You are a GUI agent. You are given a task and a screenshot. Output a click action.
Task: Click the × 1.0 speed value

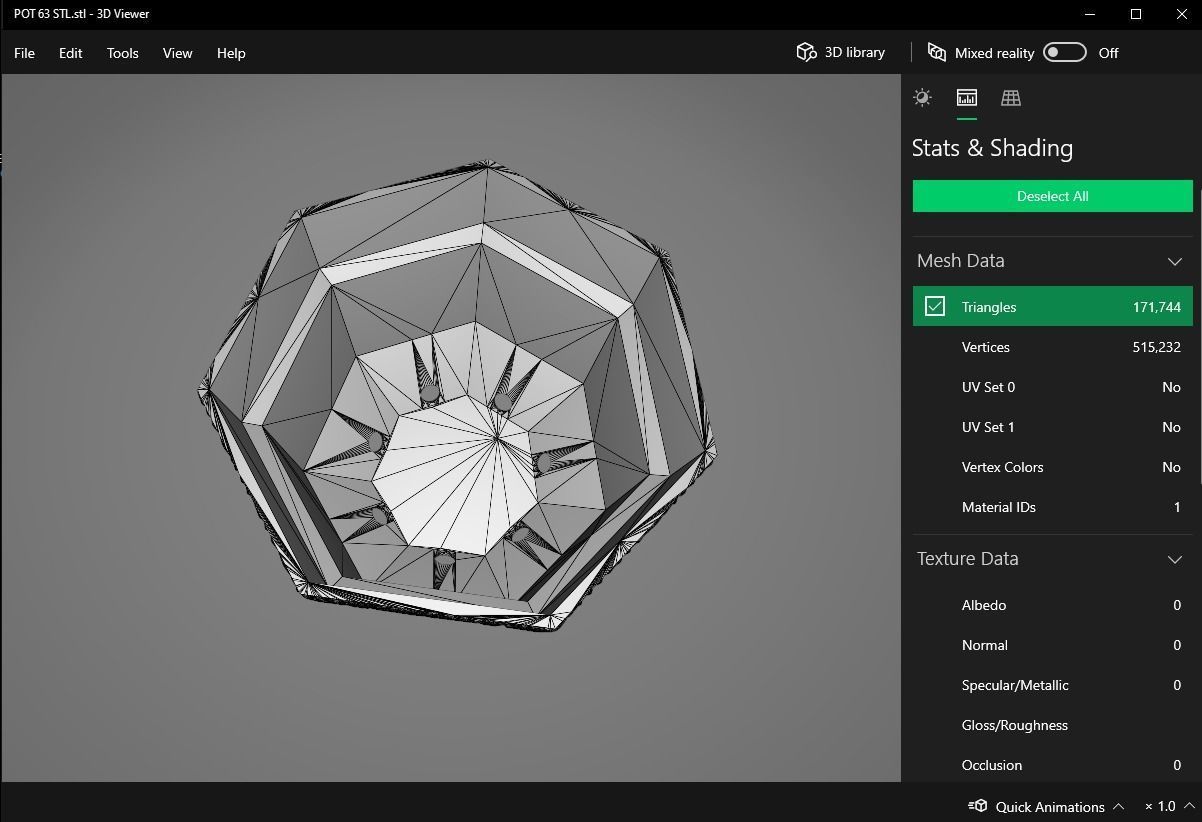point(1160,806)
